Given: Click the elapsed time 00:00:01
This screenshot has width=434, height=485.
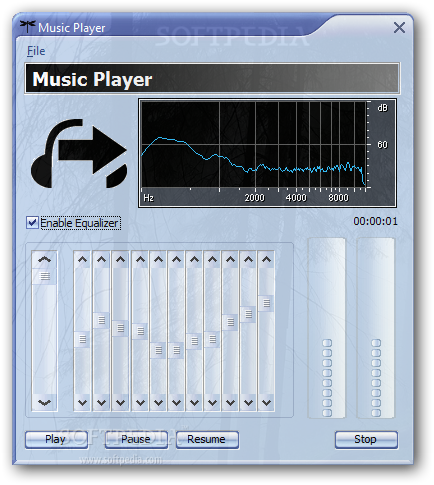Looking at the screenshot, I should pyautogui.click(x=375, y=221).
